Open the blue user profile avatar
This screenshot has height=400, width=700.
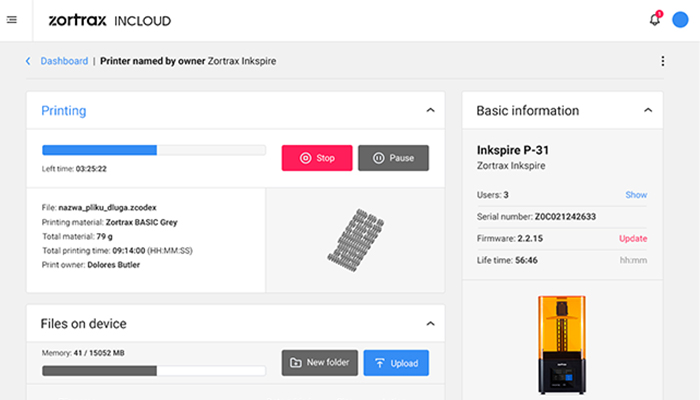coord(680,20)
